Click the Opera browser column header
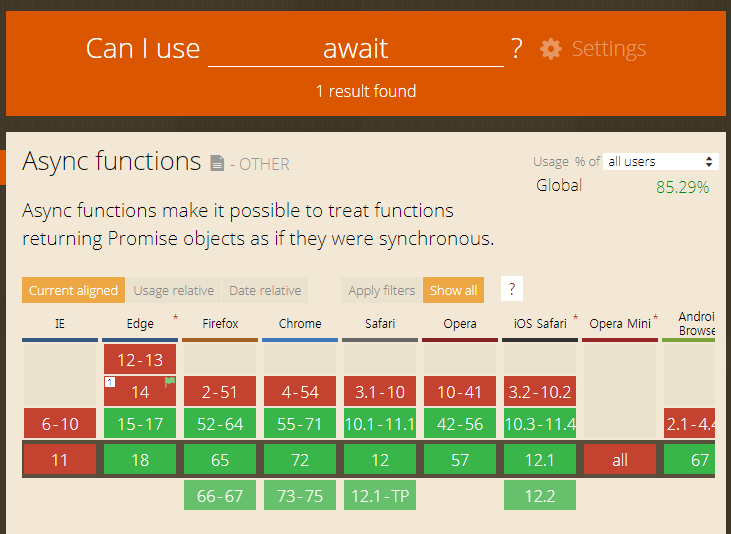Screen dimensions: 731x534 [460, 324]
